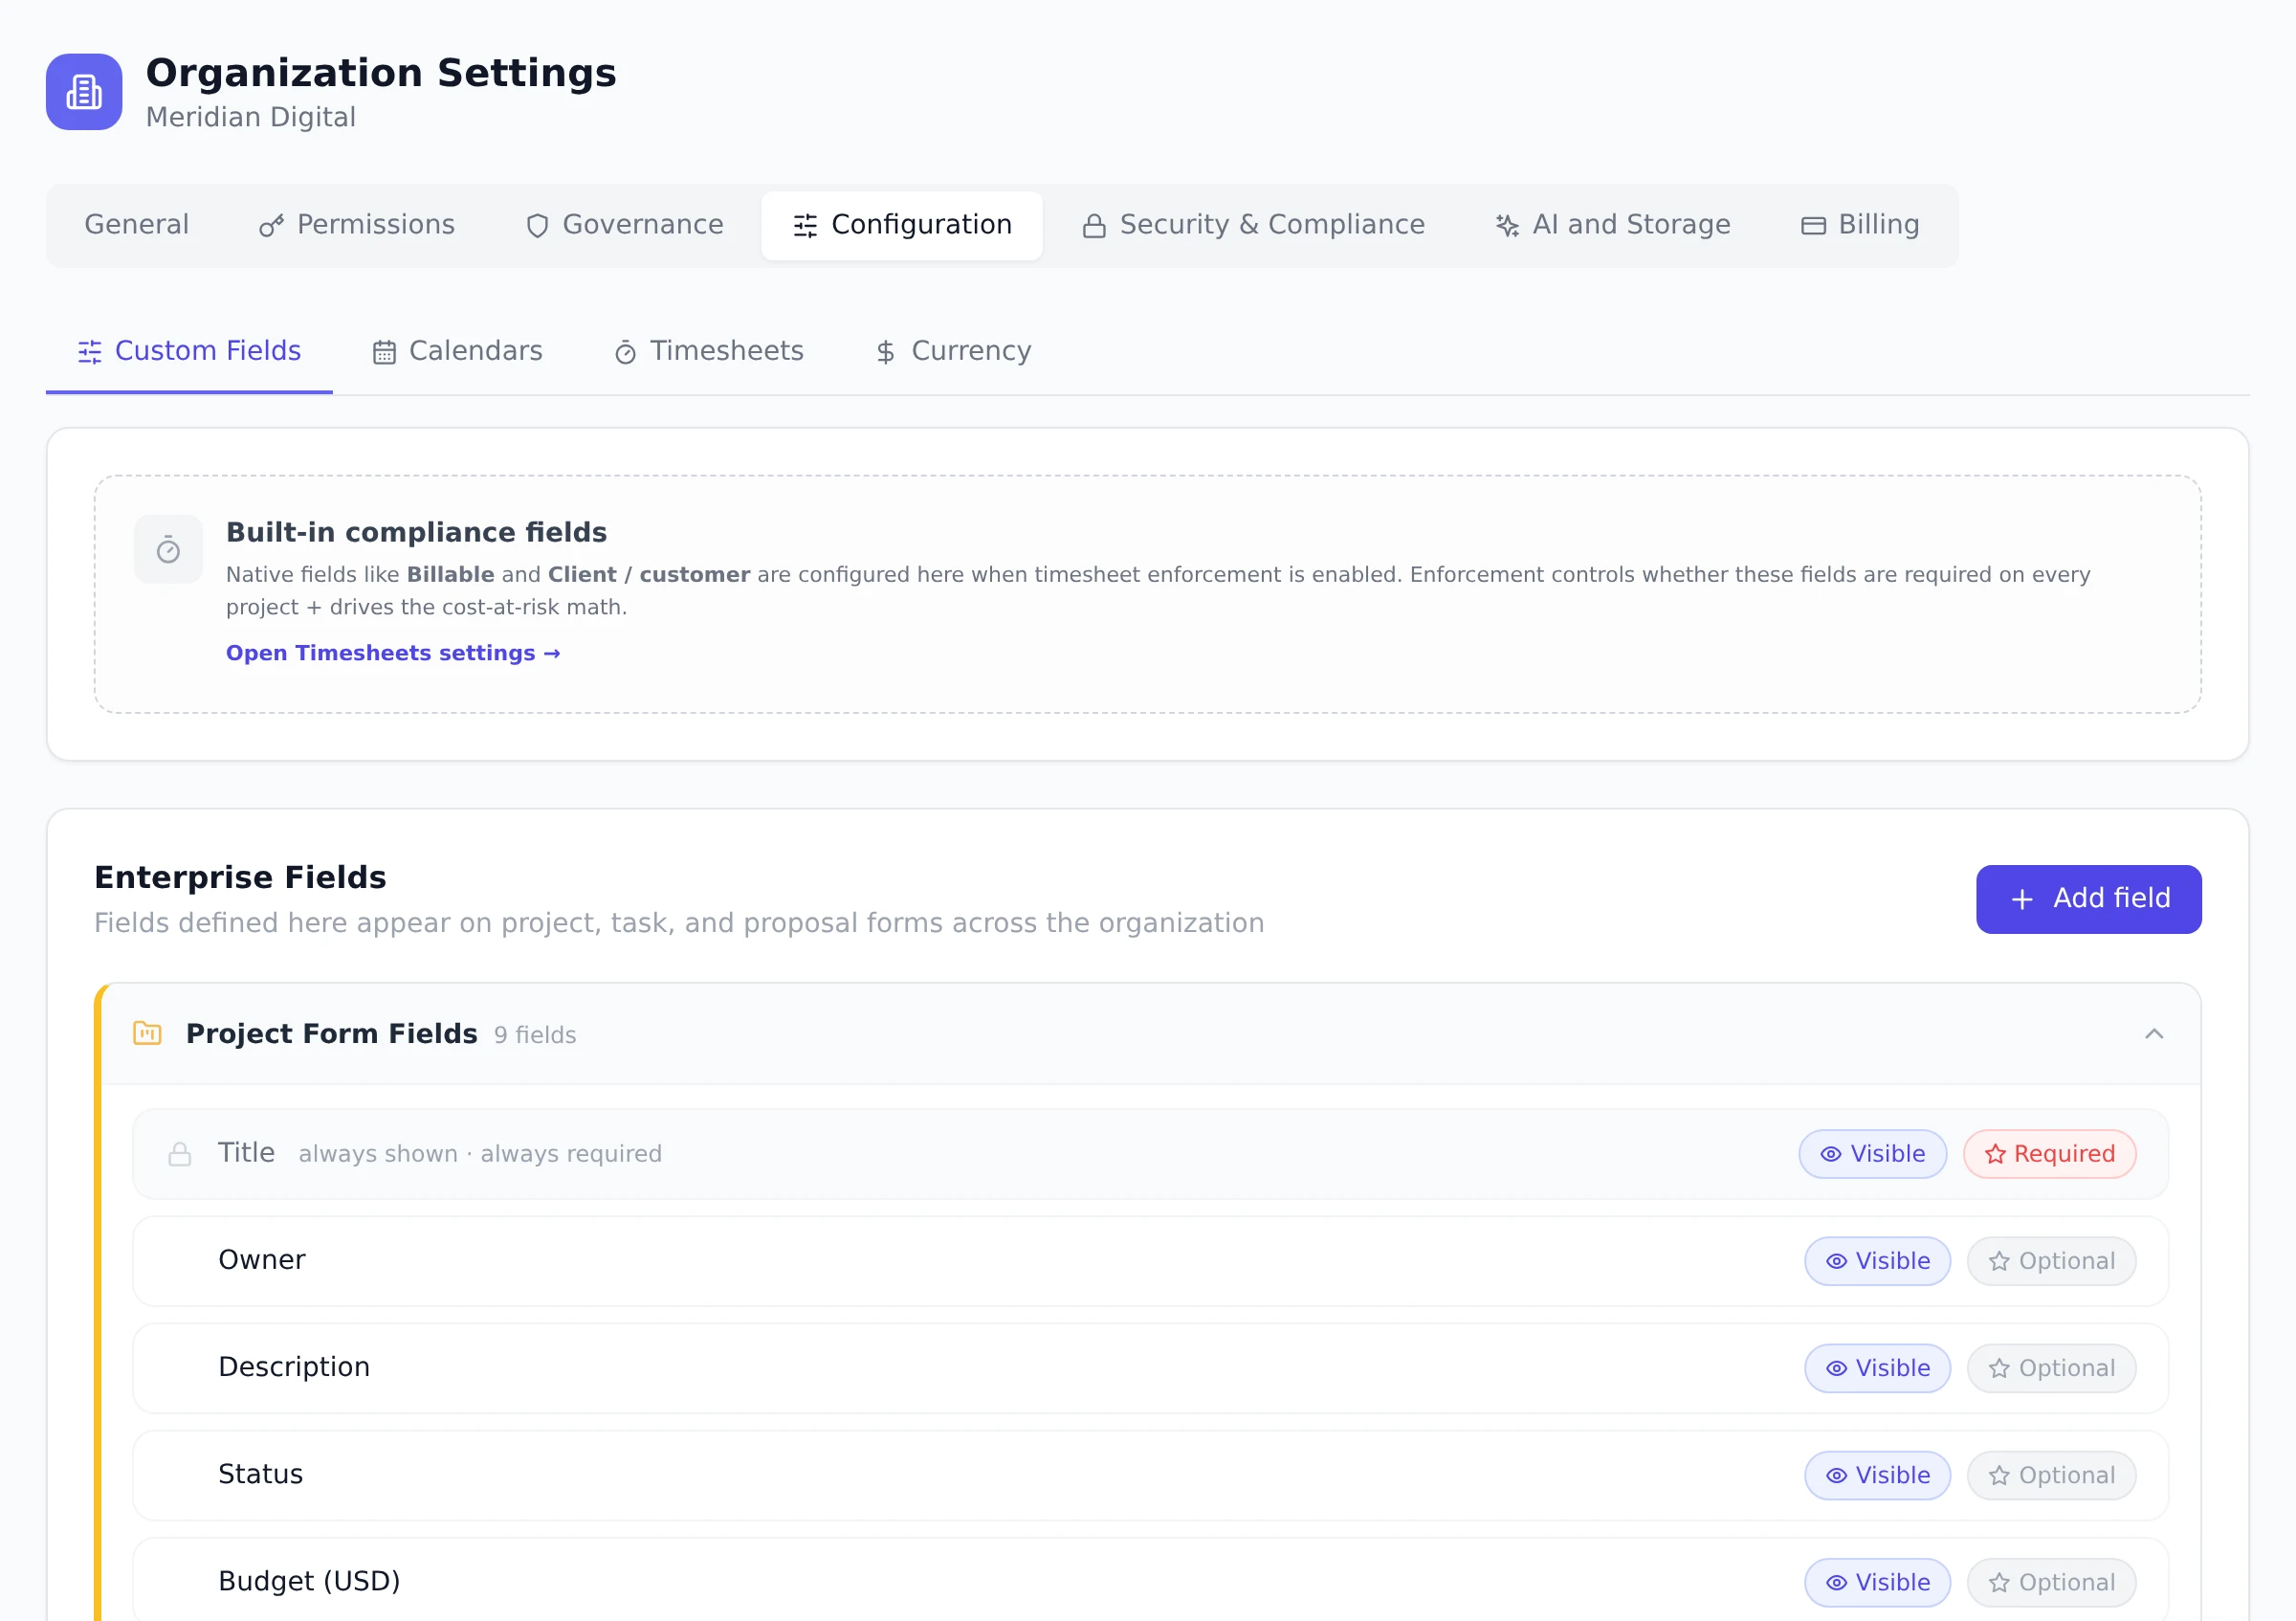Click the Enterprise Fields heading
This screenshot has height=1621, width=2296.
(x=240, y=877)
